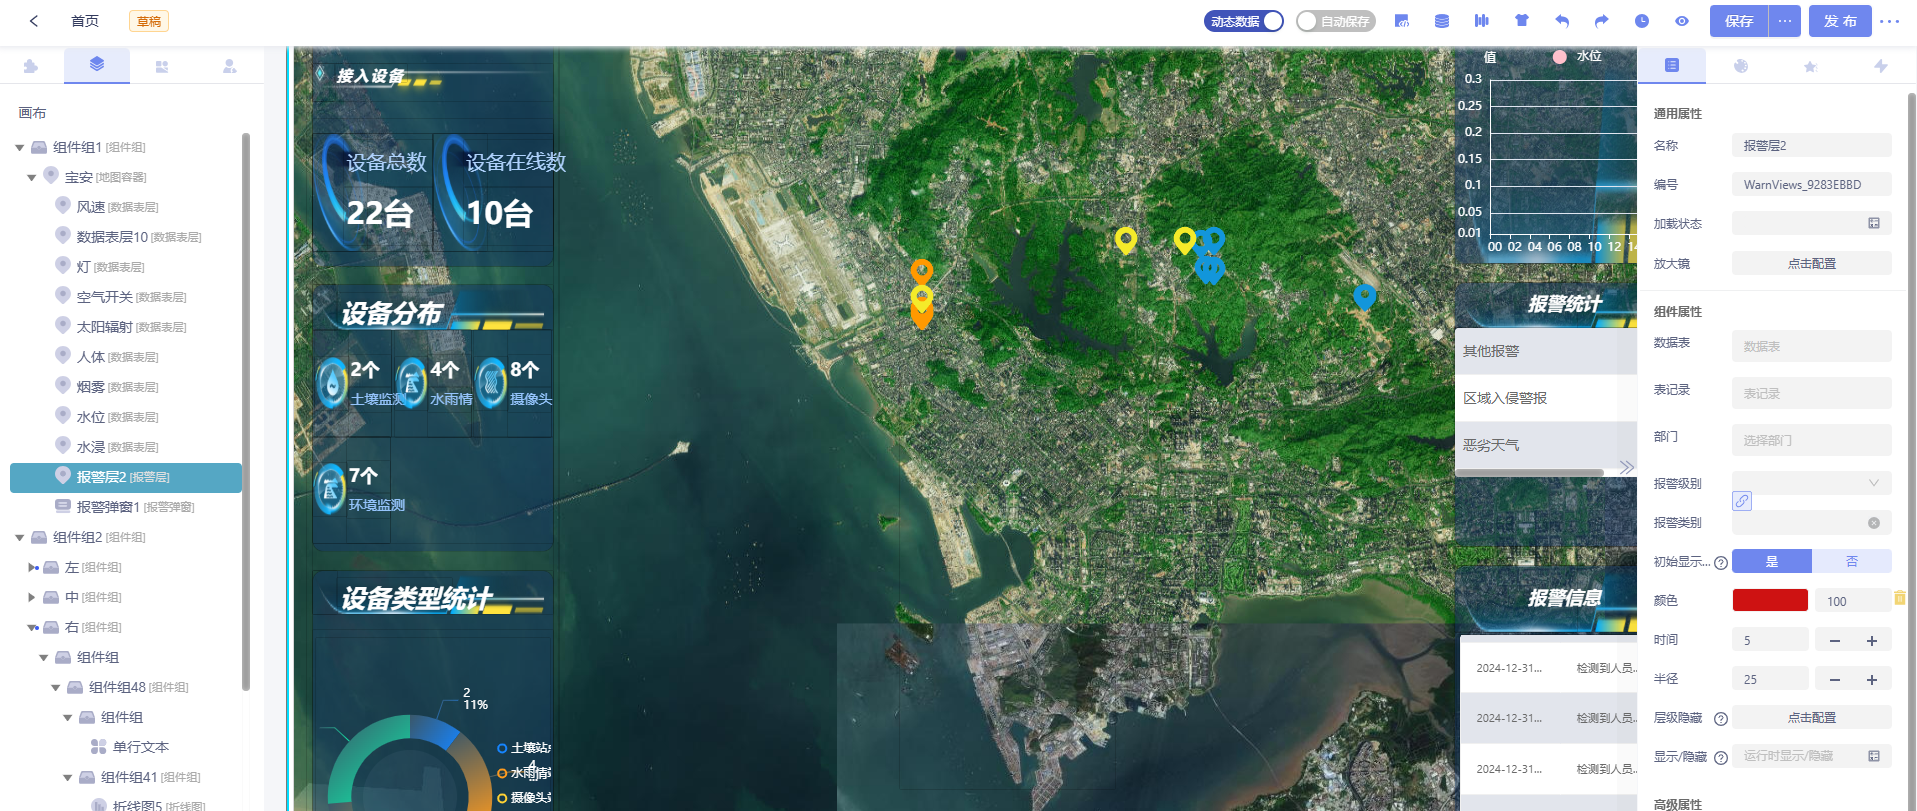Collapse the 右 component group
This screenshot has height=811, width=1917.
[33, 627]
